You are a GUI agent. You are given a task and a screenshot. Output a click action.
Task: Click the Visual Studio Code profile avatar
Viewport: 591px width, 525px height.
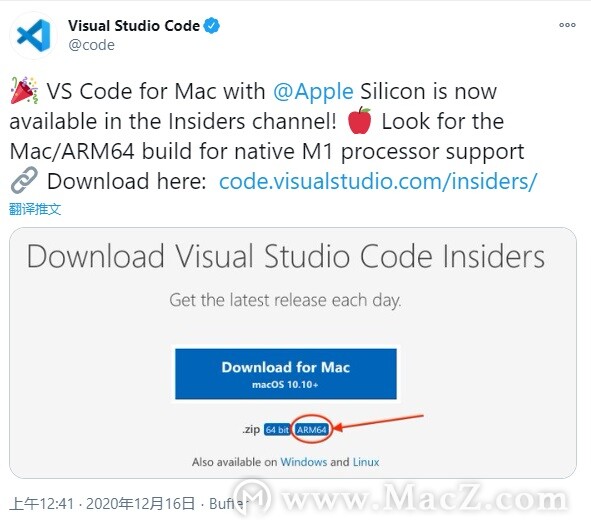(x=34, y=35)
